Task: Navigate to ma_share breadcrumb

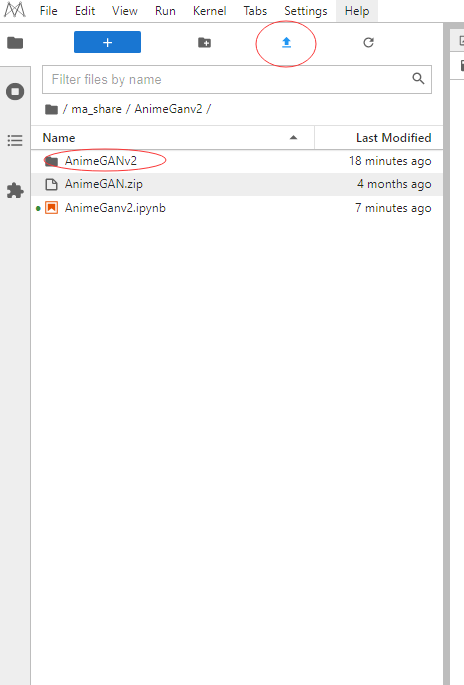Action: coord(97,109)
